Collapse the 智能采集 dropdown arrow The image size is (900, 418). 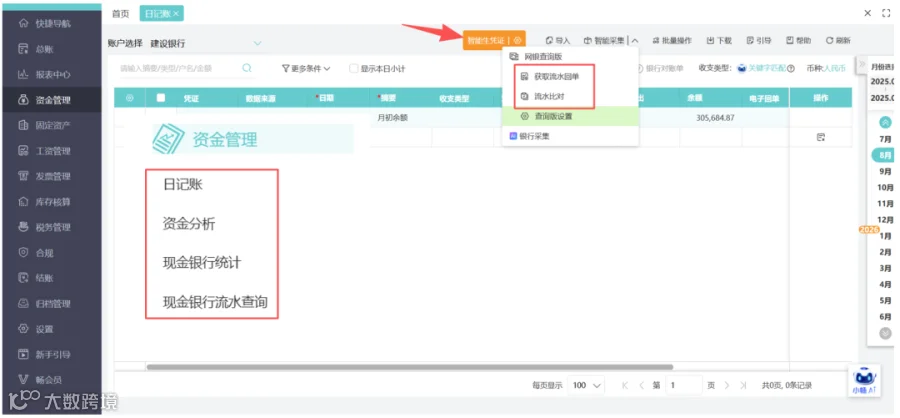point(635,40)
